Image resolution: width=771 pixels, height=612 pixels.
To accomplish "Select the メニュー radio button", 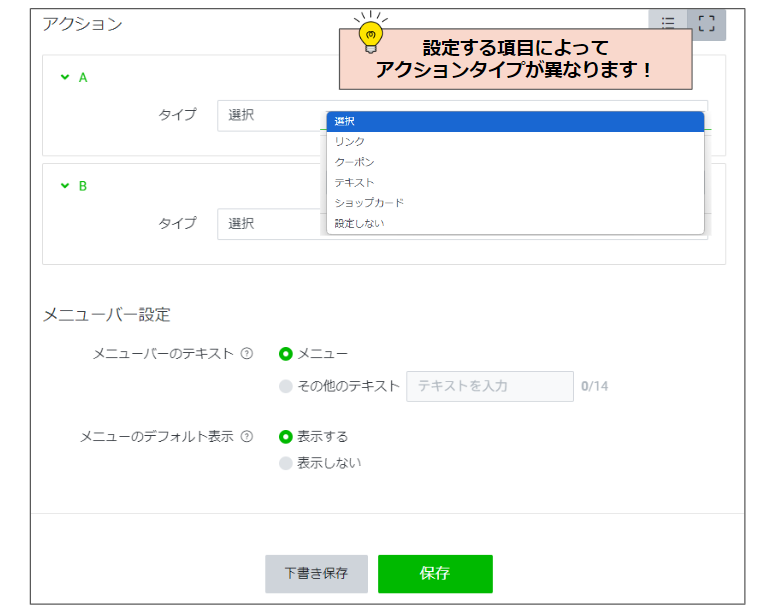I will (286, 353).
